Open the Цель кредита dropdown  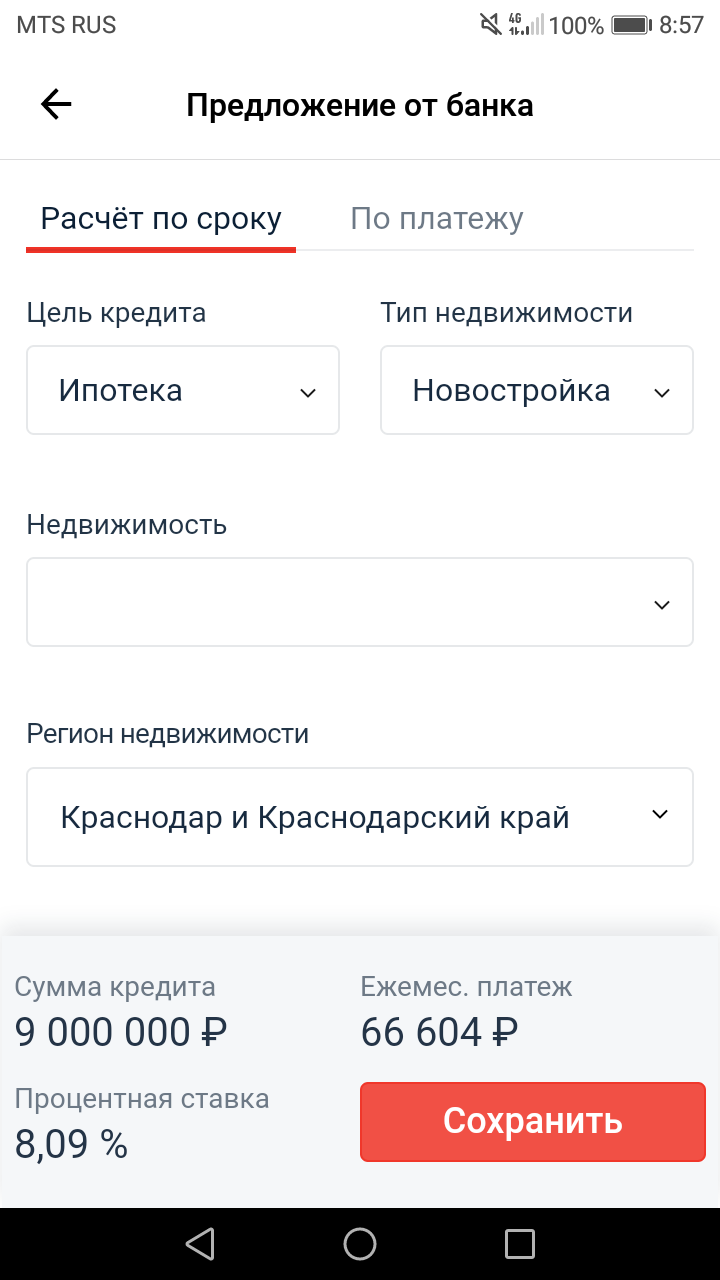click(183, 390)
